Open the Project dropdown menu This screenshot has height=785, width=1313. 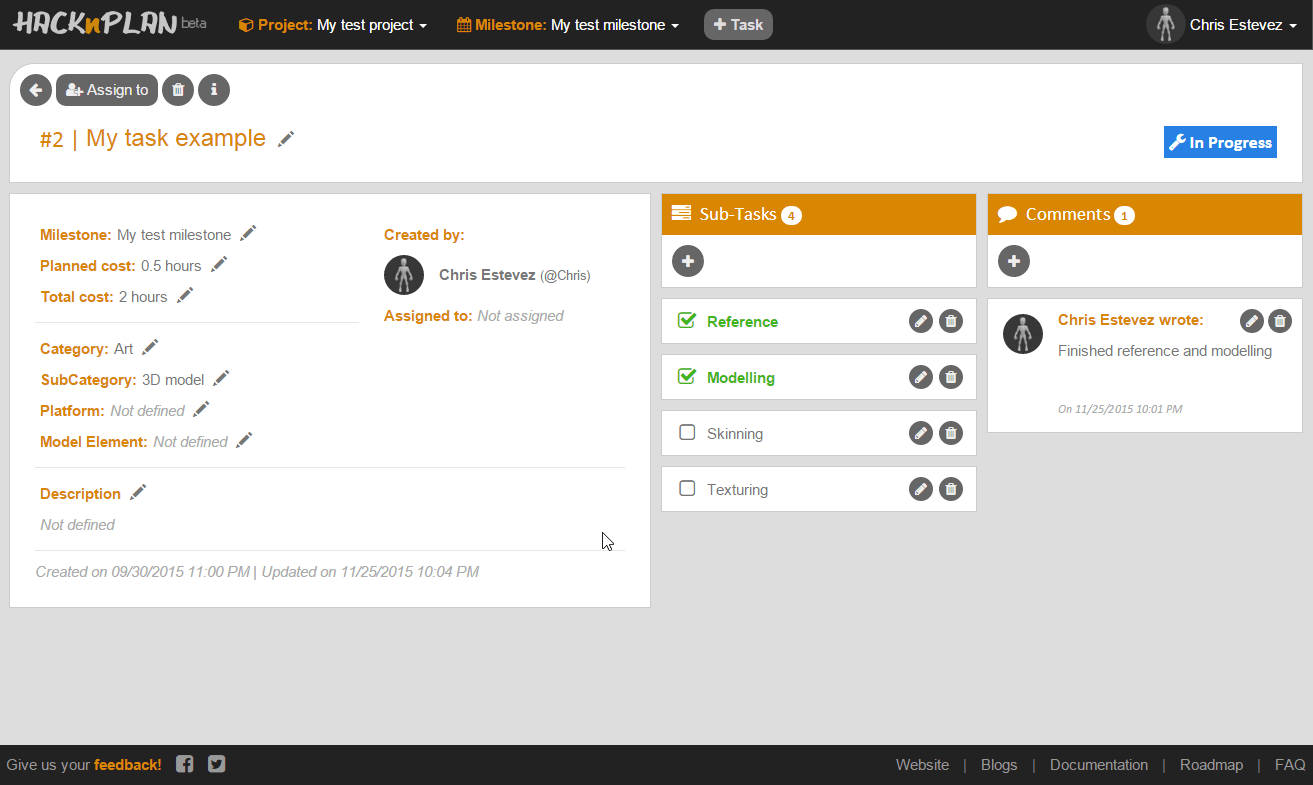pos(333,25)
